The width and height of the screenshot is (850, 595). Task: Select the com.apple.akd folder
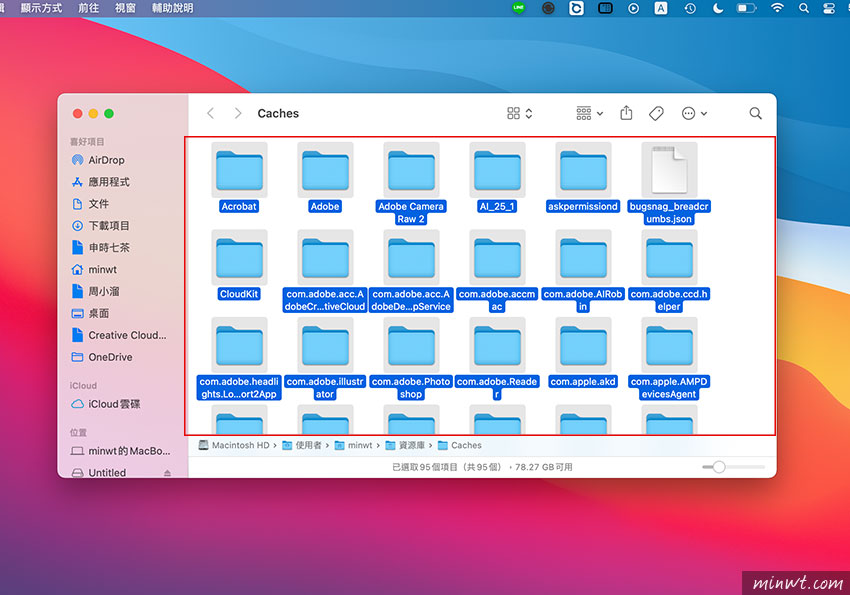pos(583,353)
